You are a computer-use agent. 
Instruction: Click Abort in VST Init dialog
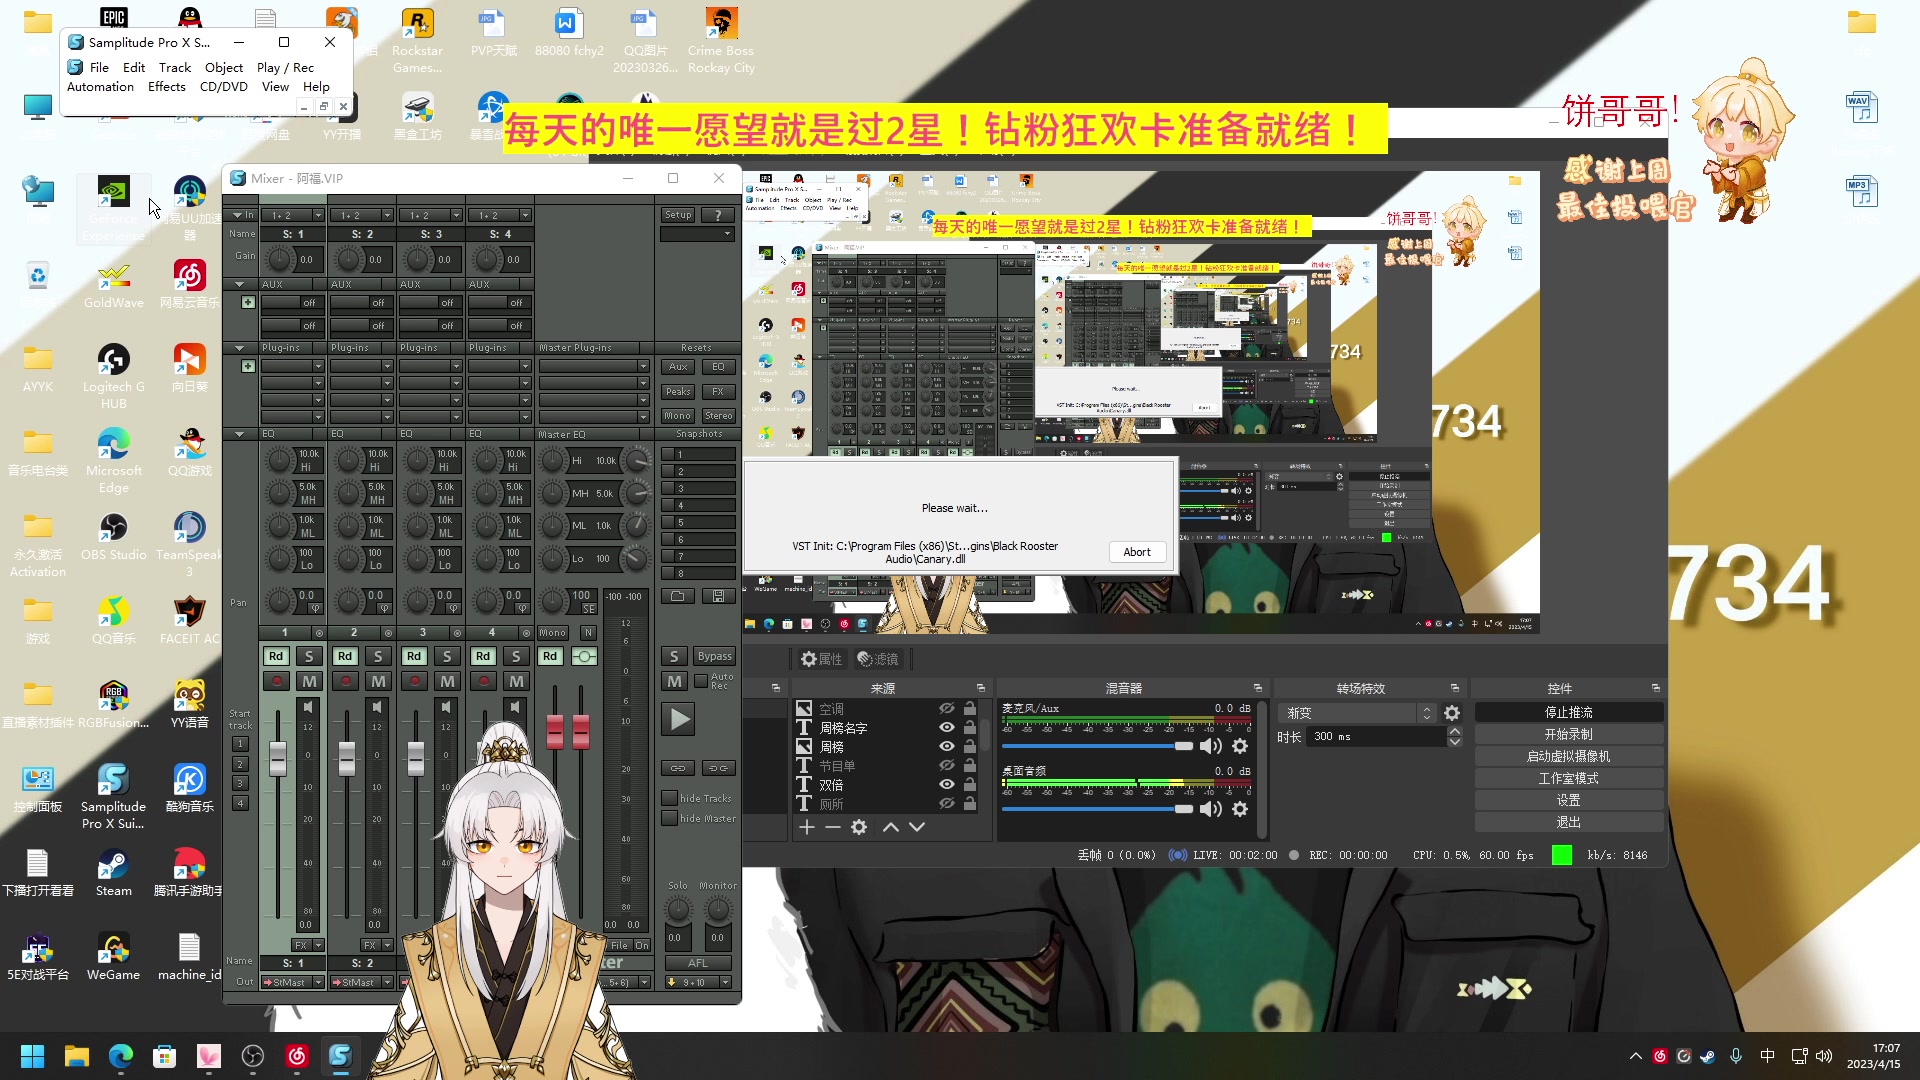tap(1137, 552)
